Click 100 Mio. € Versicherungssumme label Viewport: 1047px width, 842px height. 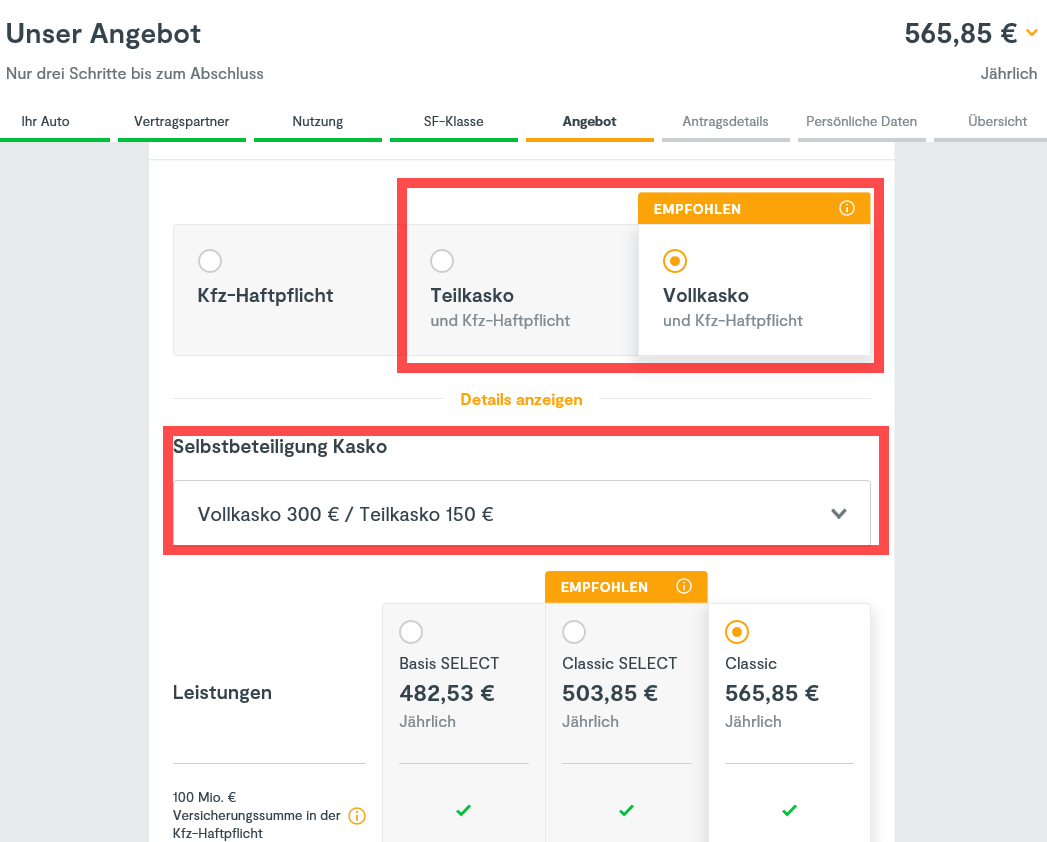pos(256,815)
